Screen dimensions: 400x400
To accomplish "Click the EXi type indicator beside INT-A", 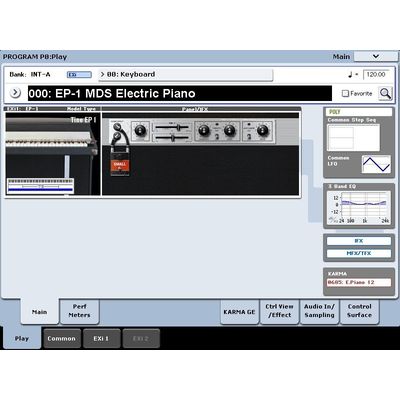I will 79,75.
